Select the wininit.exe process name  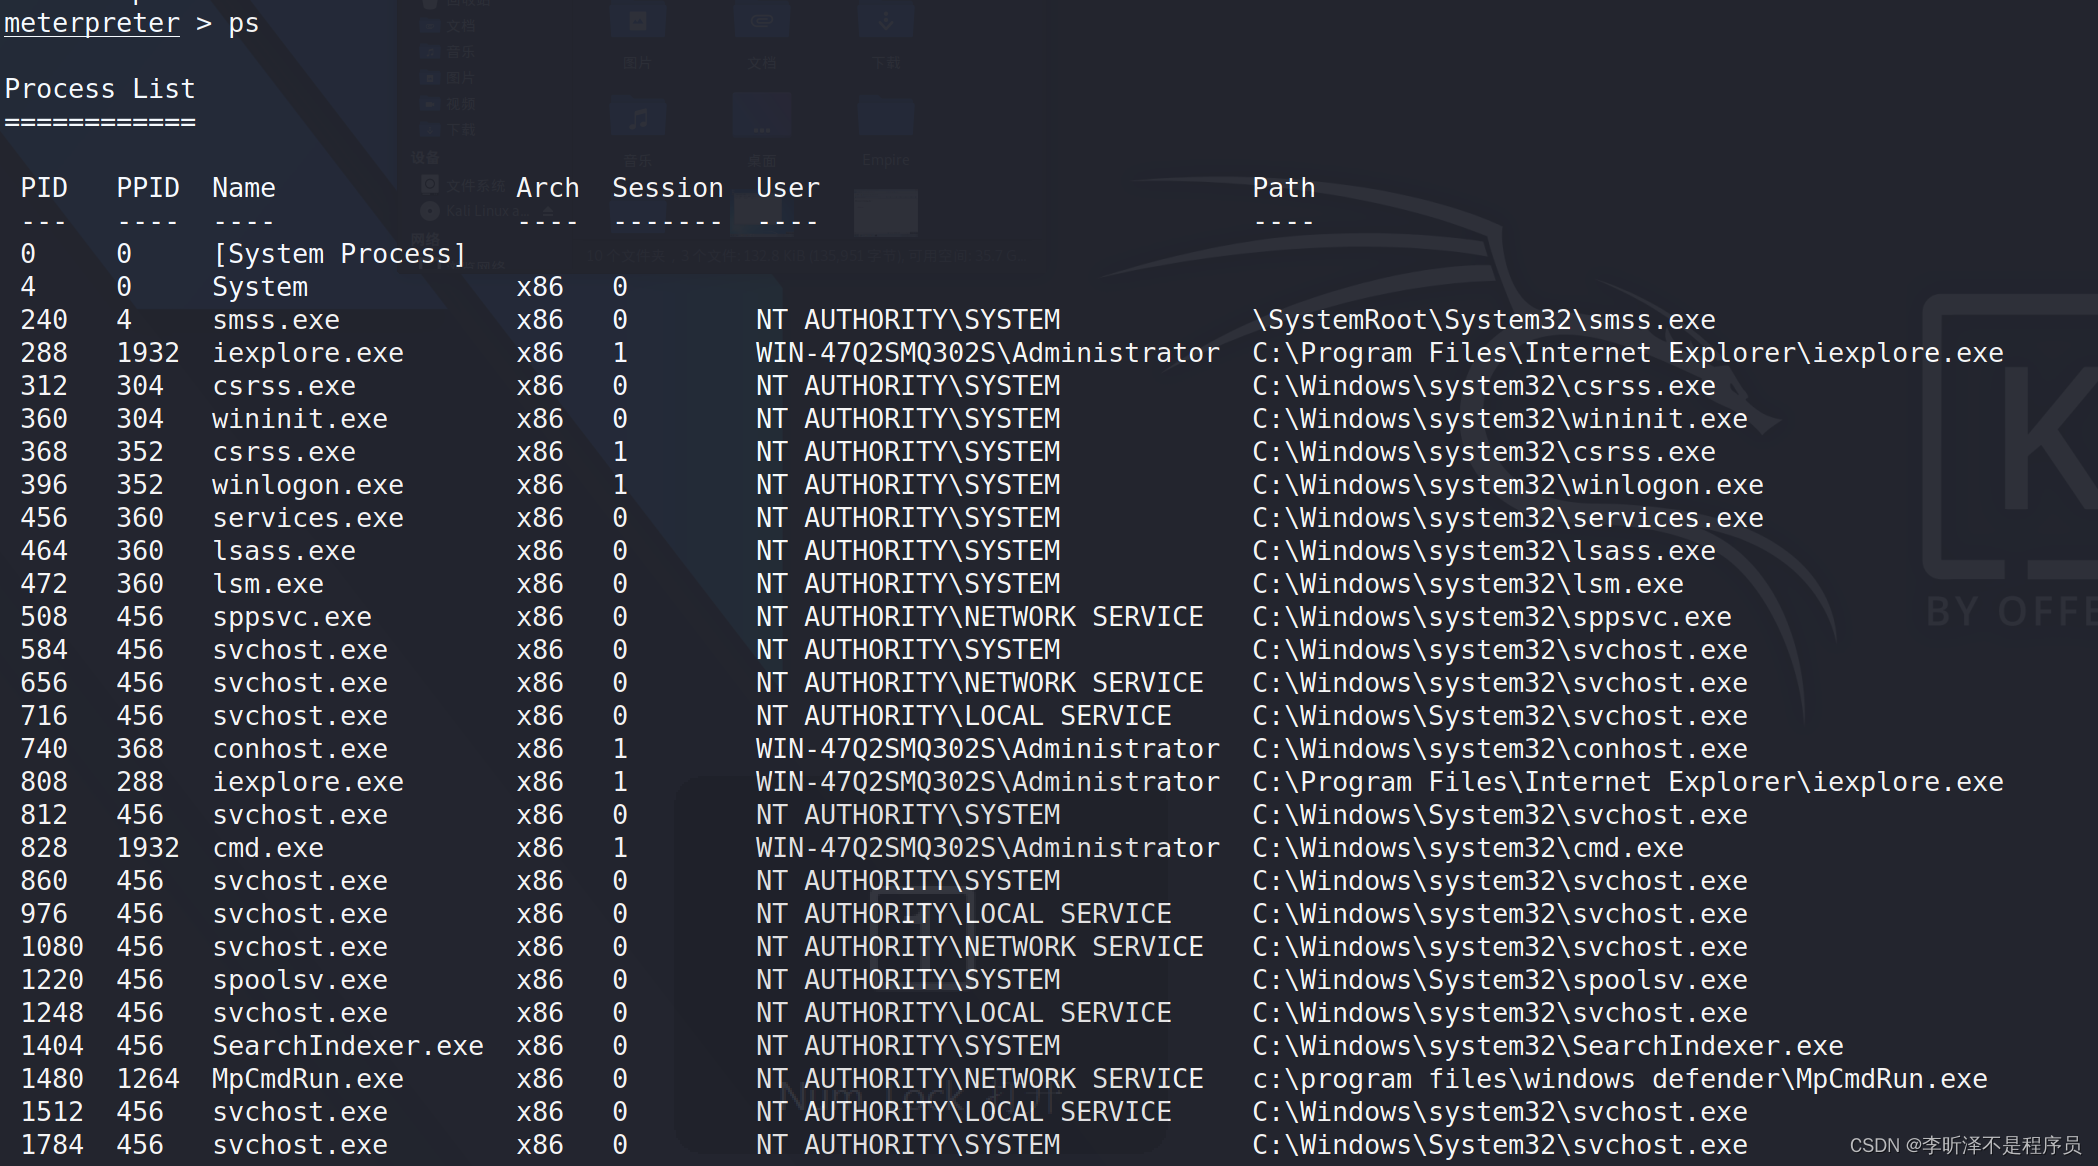tap(300, 419)
